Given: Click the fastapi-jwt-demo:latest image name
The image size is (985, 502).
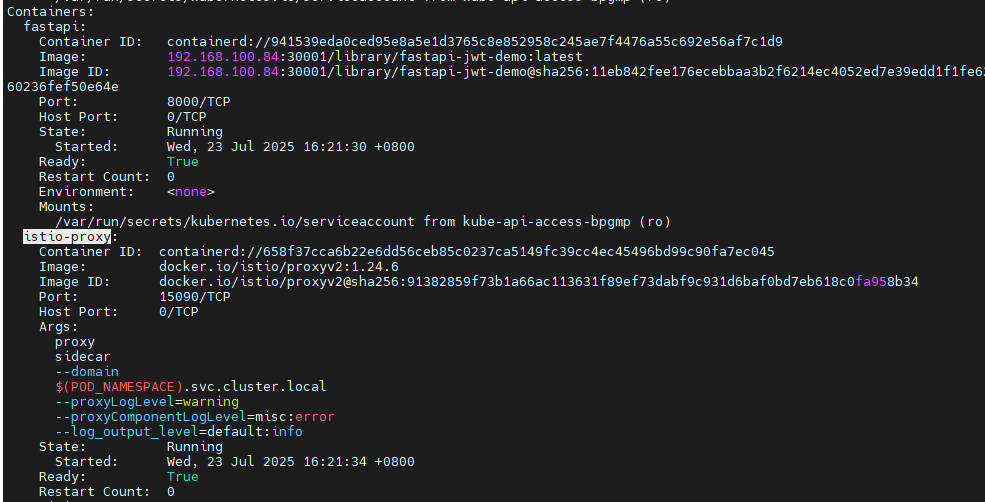Looking at the screenshot, I should tap(491, 57).
